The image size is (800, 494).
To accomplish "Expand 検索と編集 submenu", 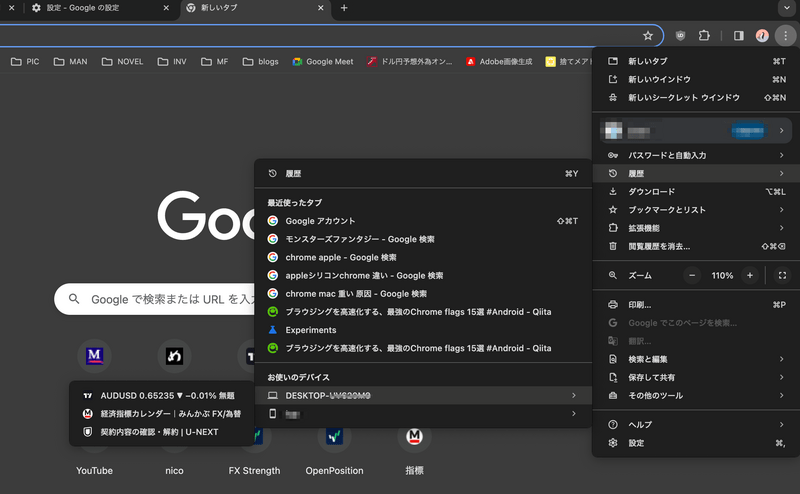I will click(696, 359).
